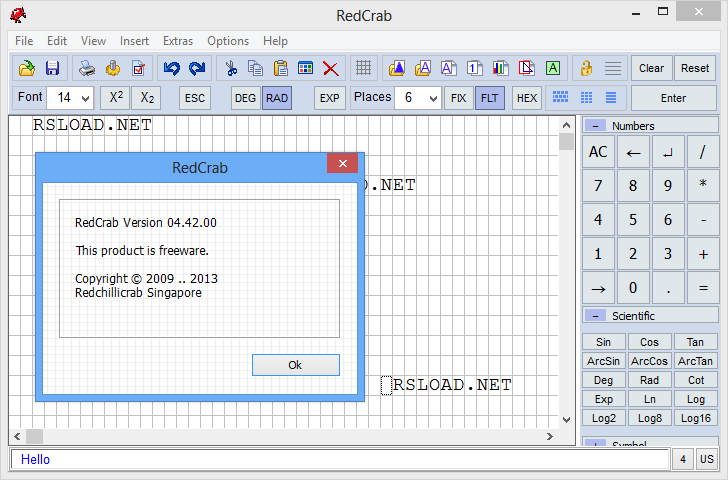Click the red X delete icon

(331, 68)
